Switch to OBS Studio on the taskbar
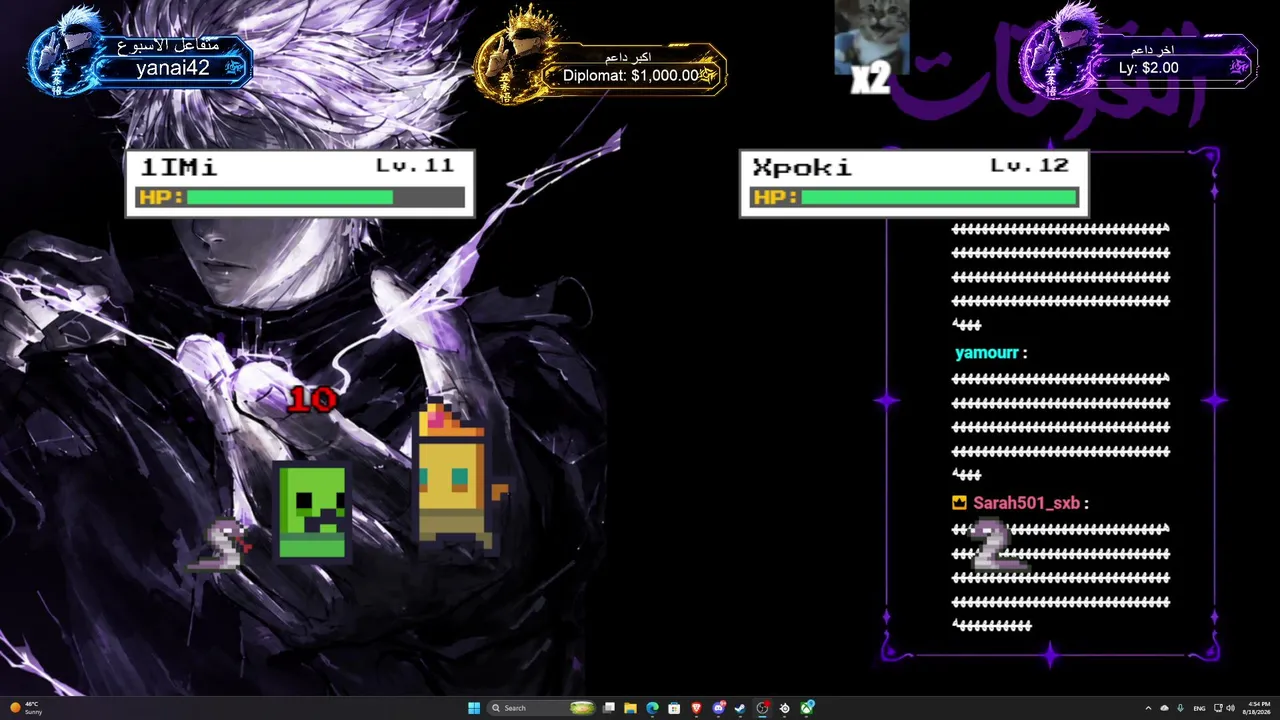The width and height of the screenshot is (1280, 720). coord(763,708)
